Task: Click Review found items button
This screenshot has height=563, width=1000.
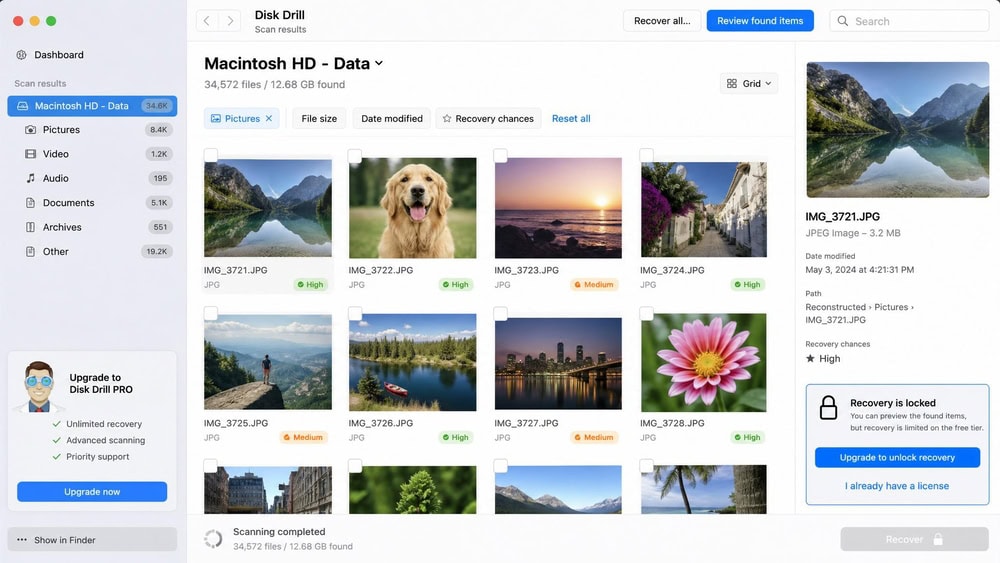Action: point(760,21)
